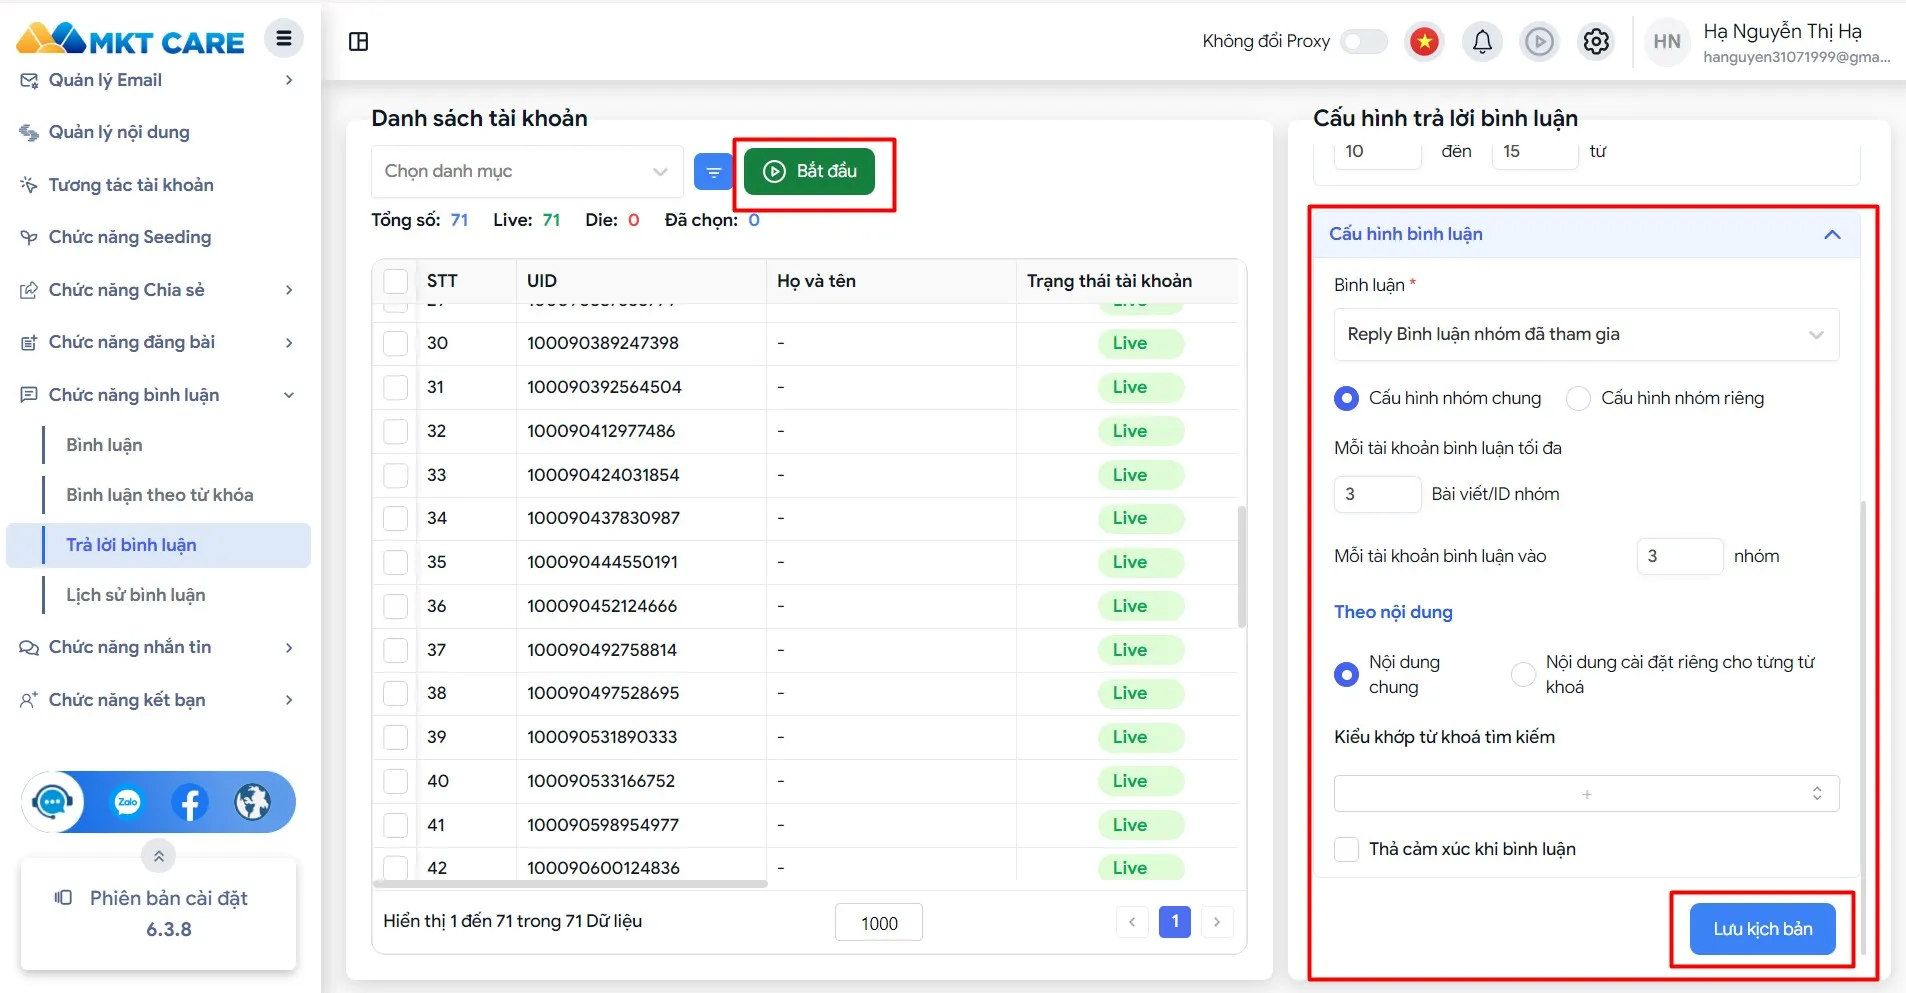Enable Thả cảm xúc khi bình luận
This screenshot has height=993, width=1906.
pos(1346,849)
